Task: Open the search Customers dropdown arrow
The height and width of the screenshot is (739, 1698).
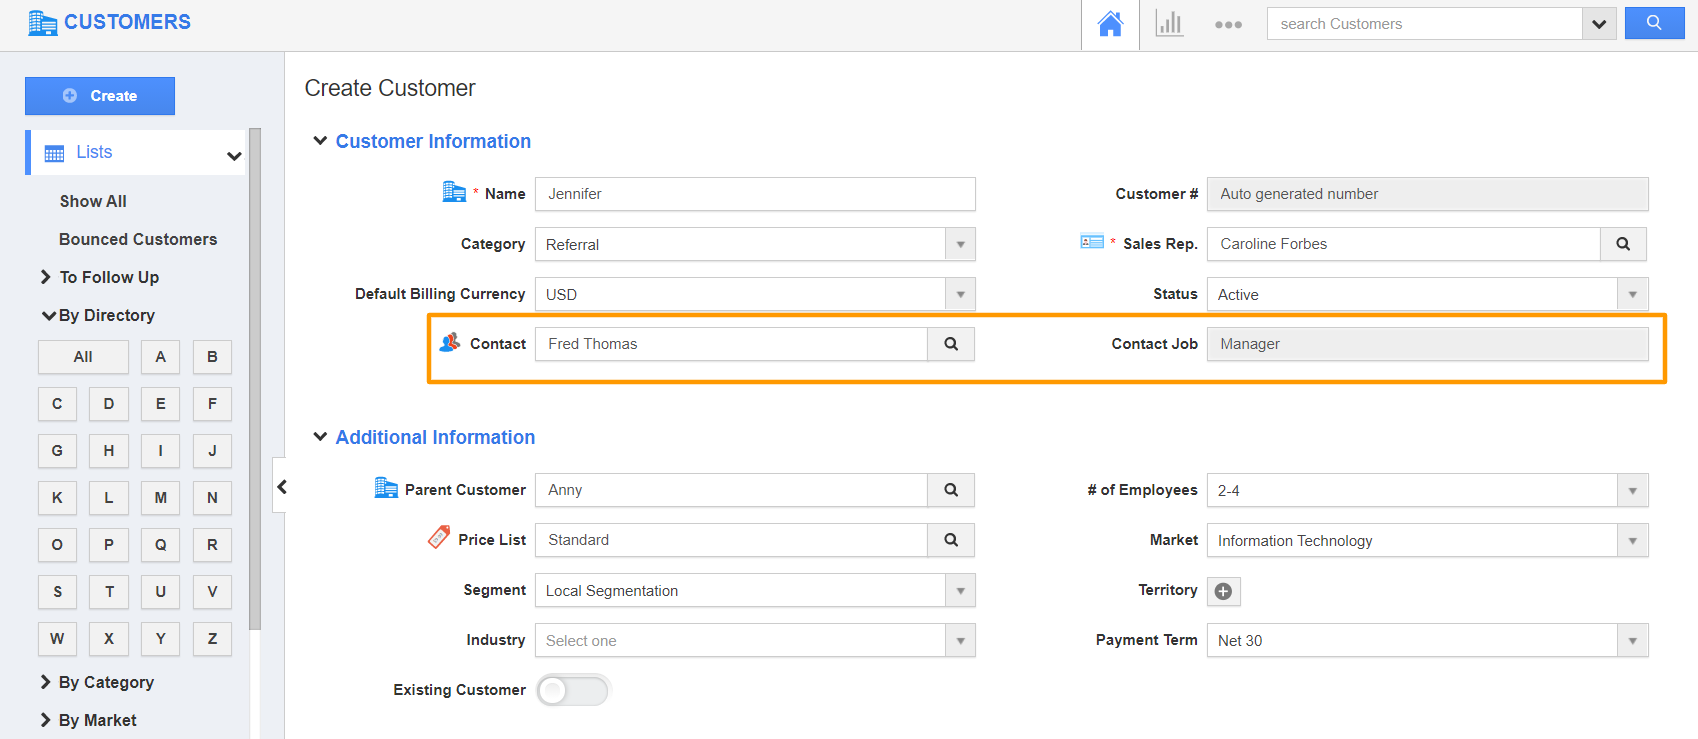Action: coord(1599,24)
